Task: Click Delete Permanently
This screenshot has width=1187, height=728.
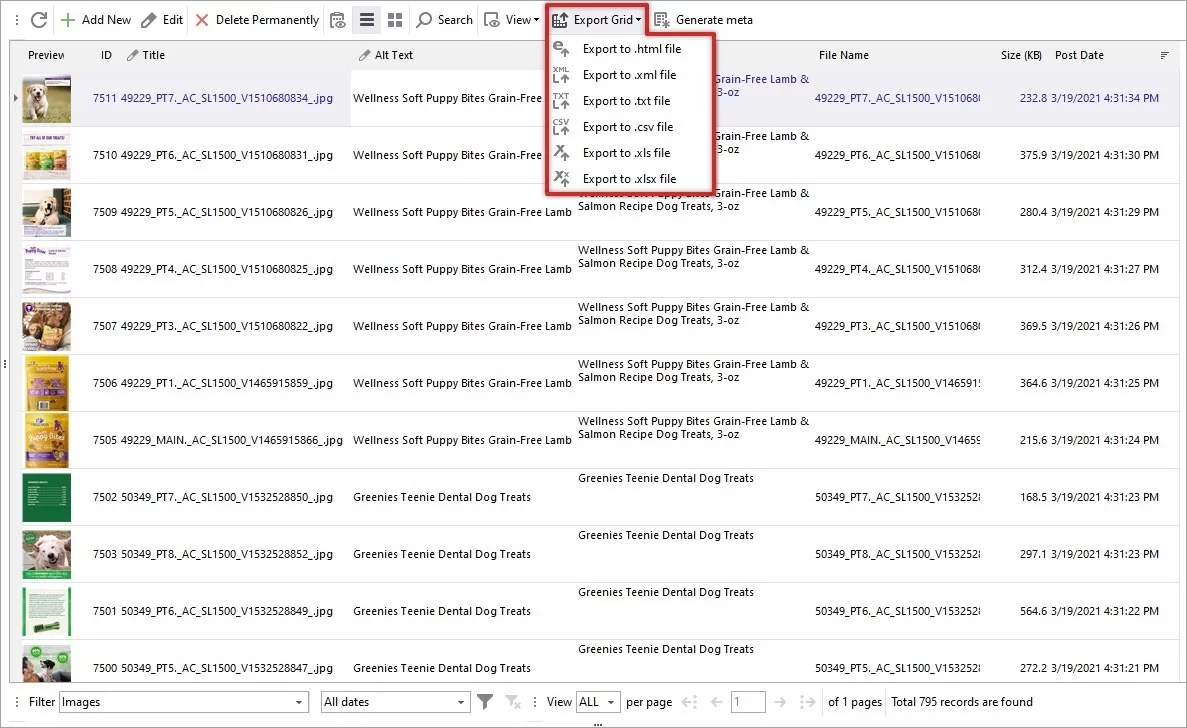Action: [258, 19]
